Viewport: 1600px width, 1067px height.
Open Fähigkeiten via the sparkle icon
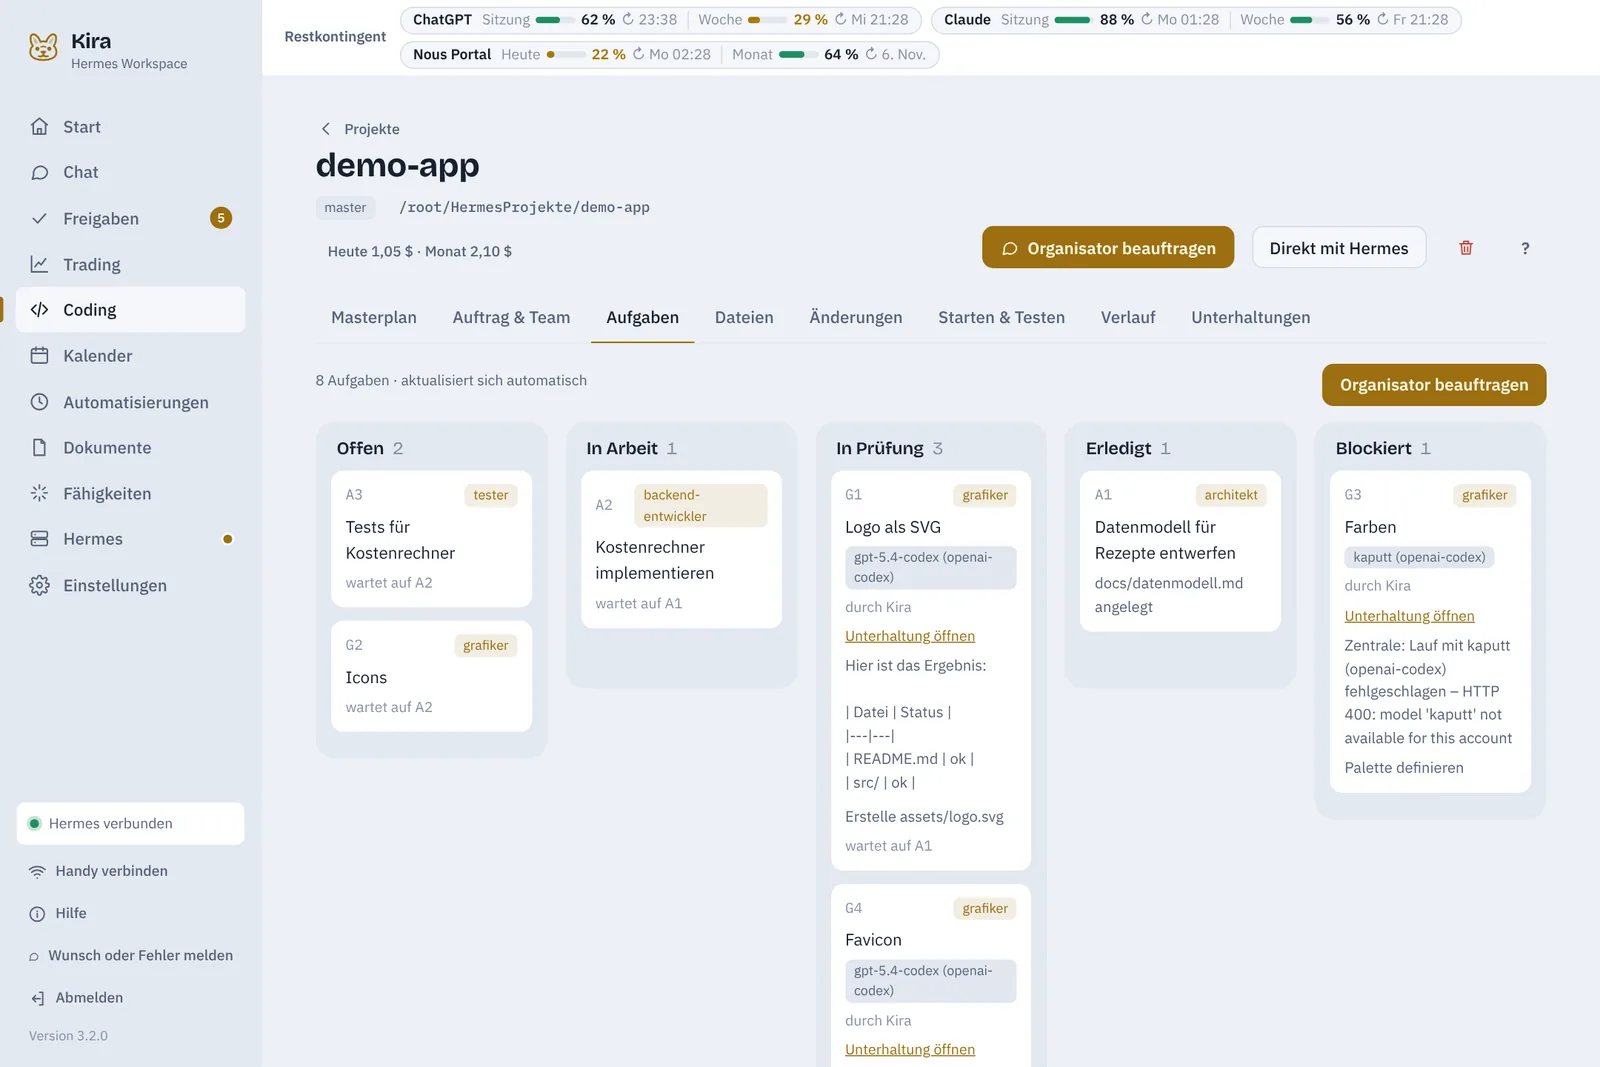coord(40,493)
